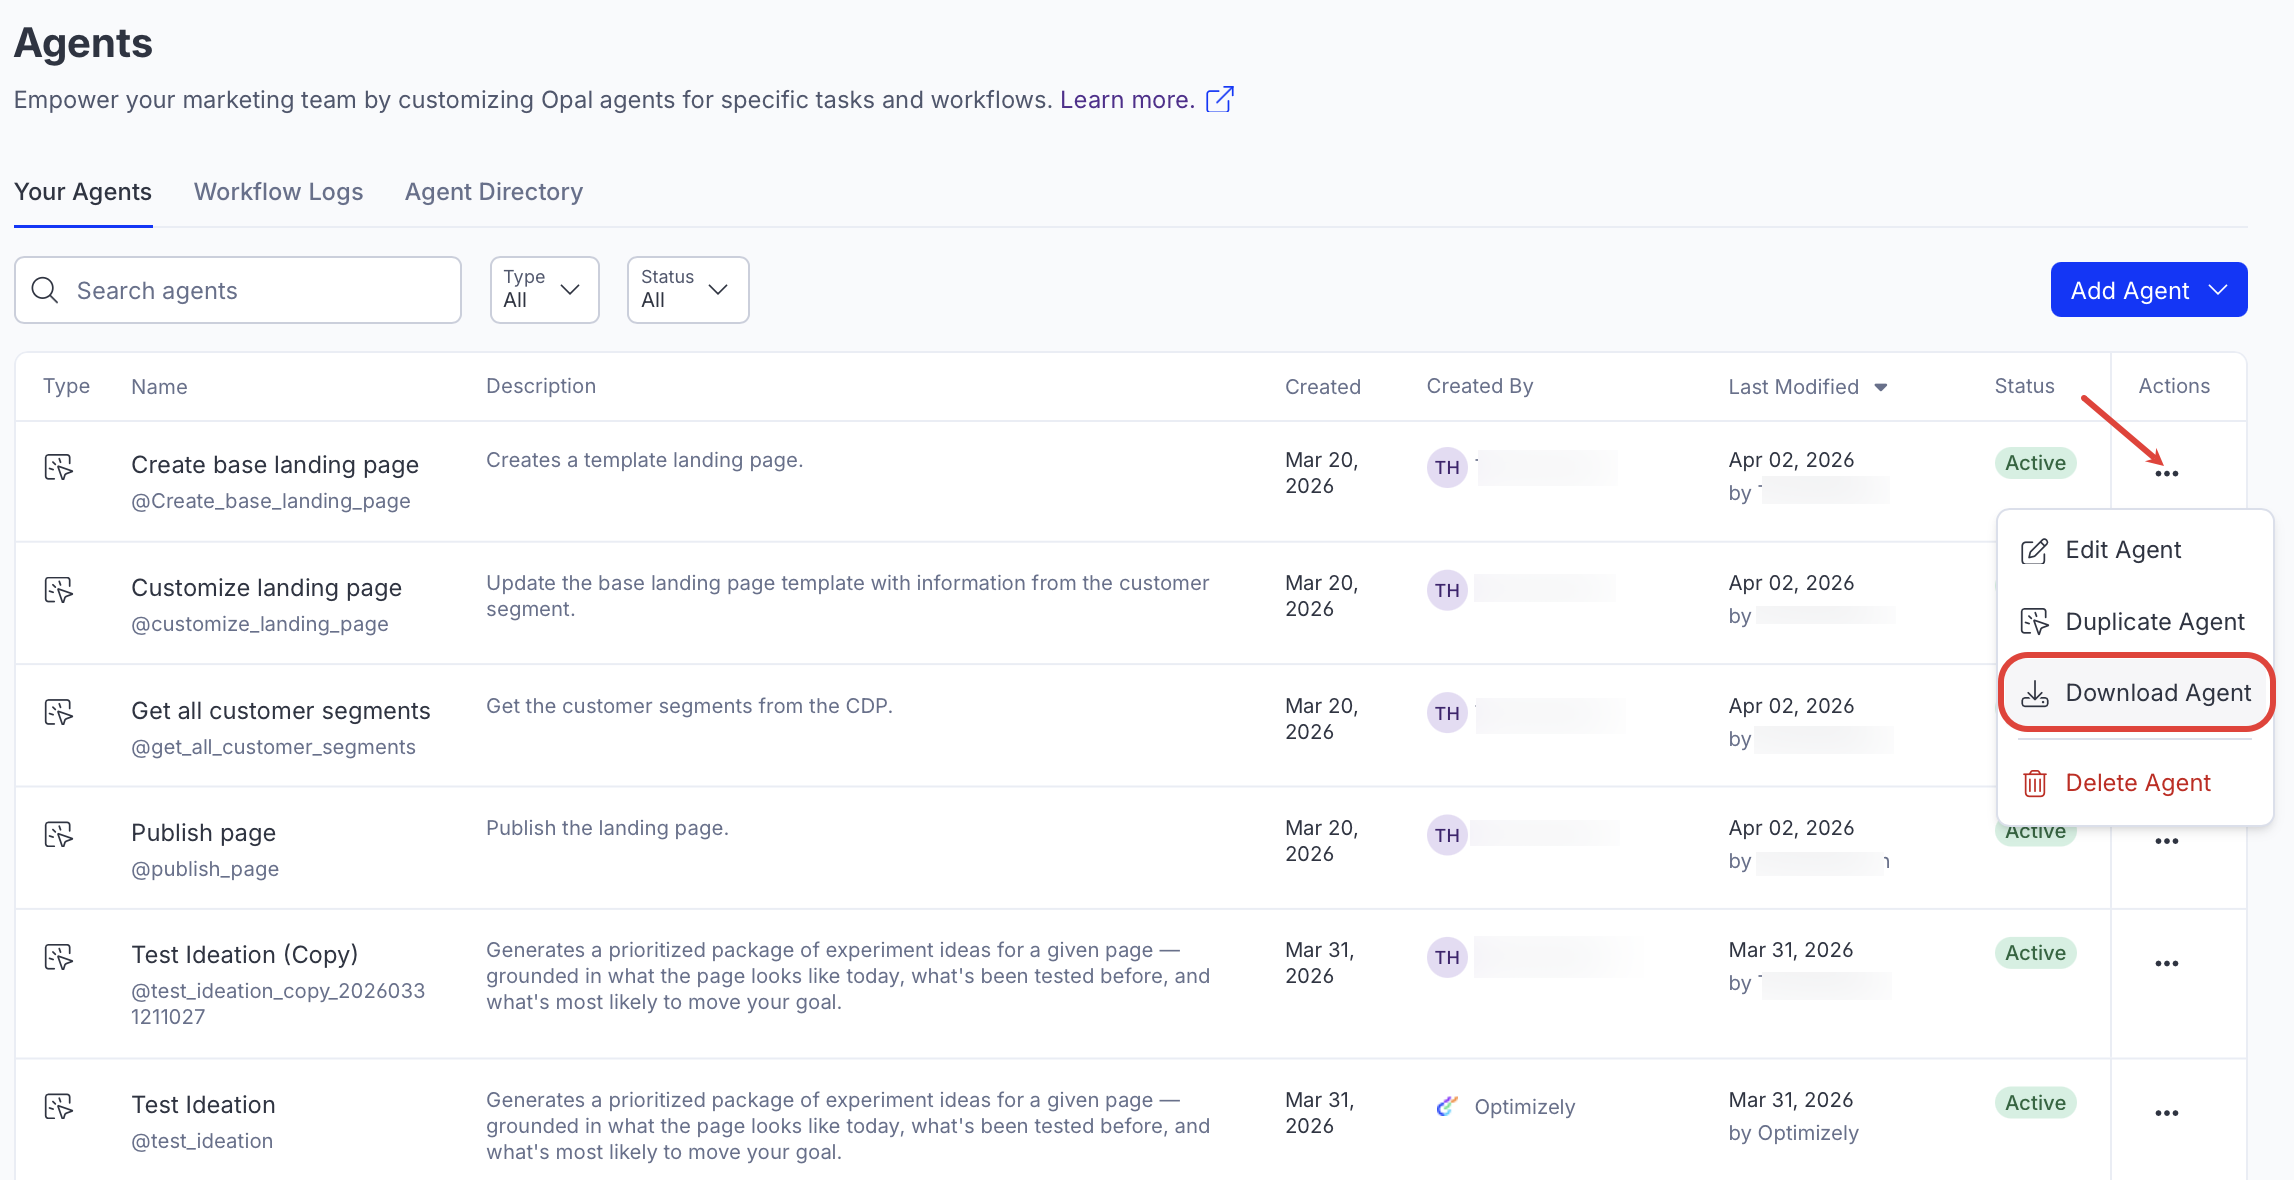Click the Learn more link
Screen dimensions: 2294x1180
point(1126,99)
